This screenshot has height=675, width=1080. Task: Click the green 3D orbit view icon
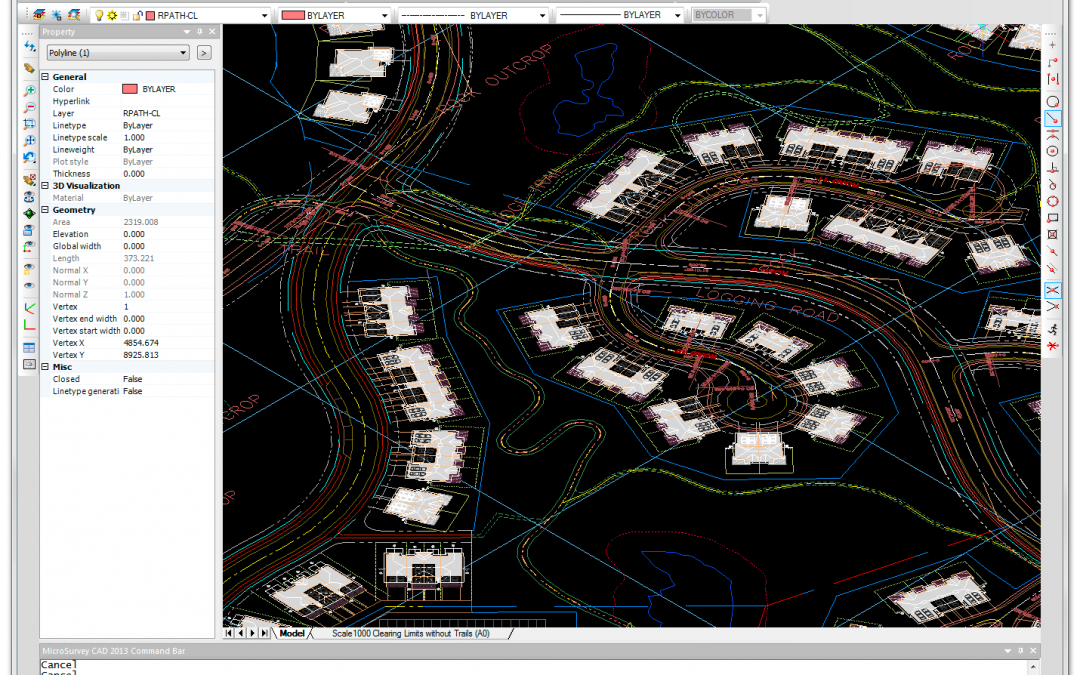tap(30, 213)
